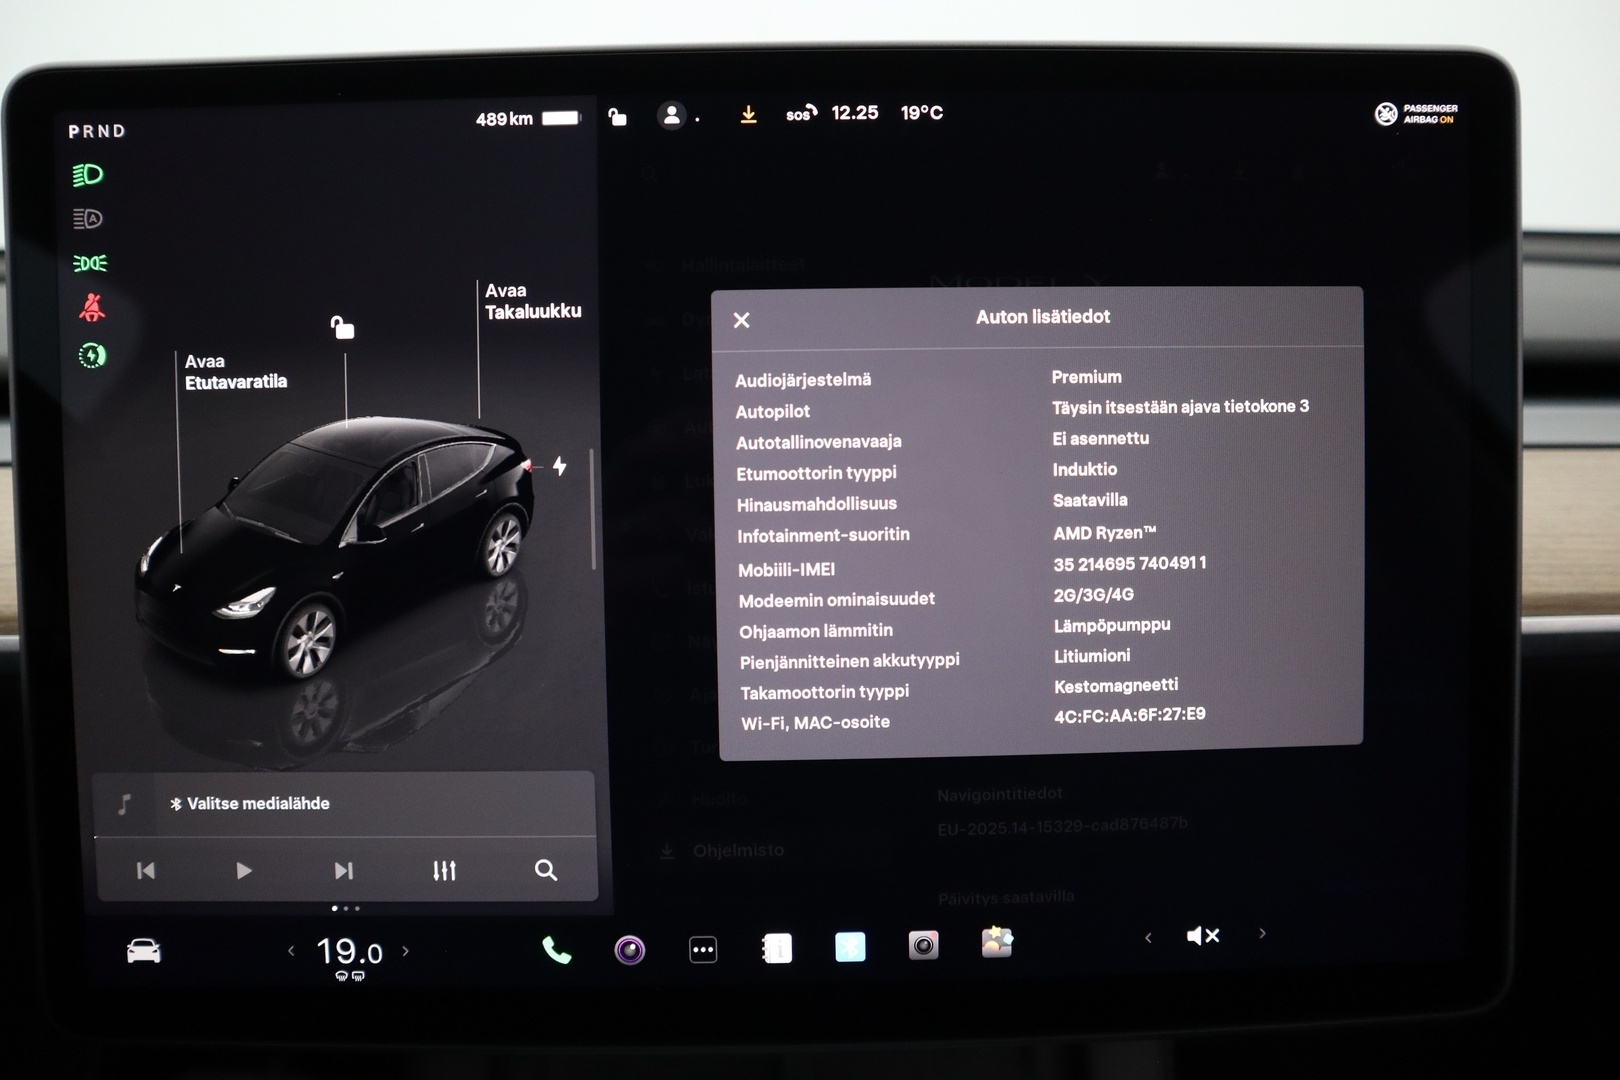This screenshot has height=1080, width=1620.
Task: Open media search with the magnifier icon
Action: [545, 870]
